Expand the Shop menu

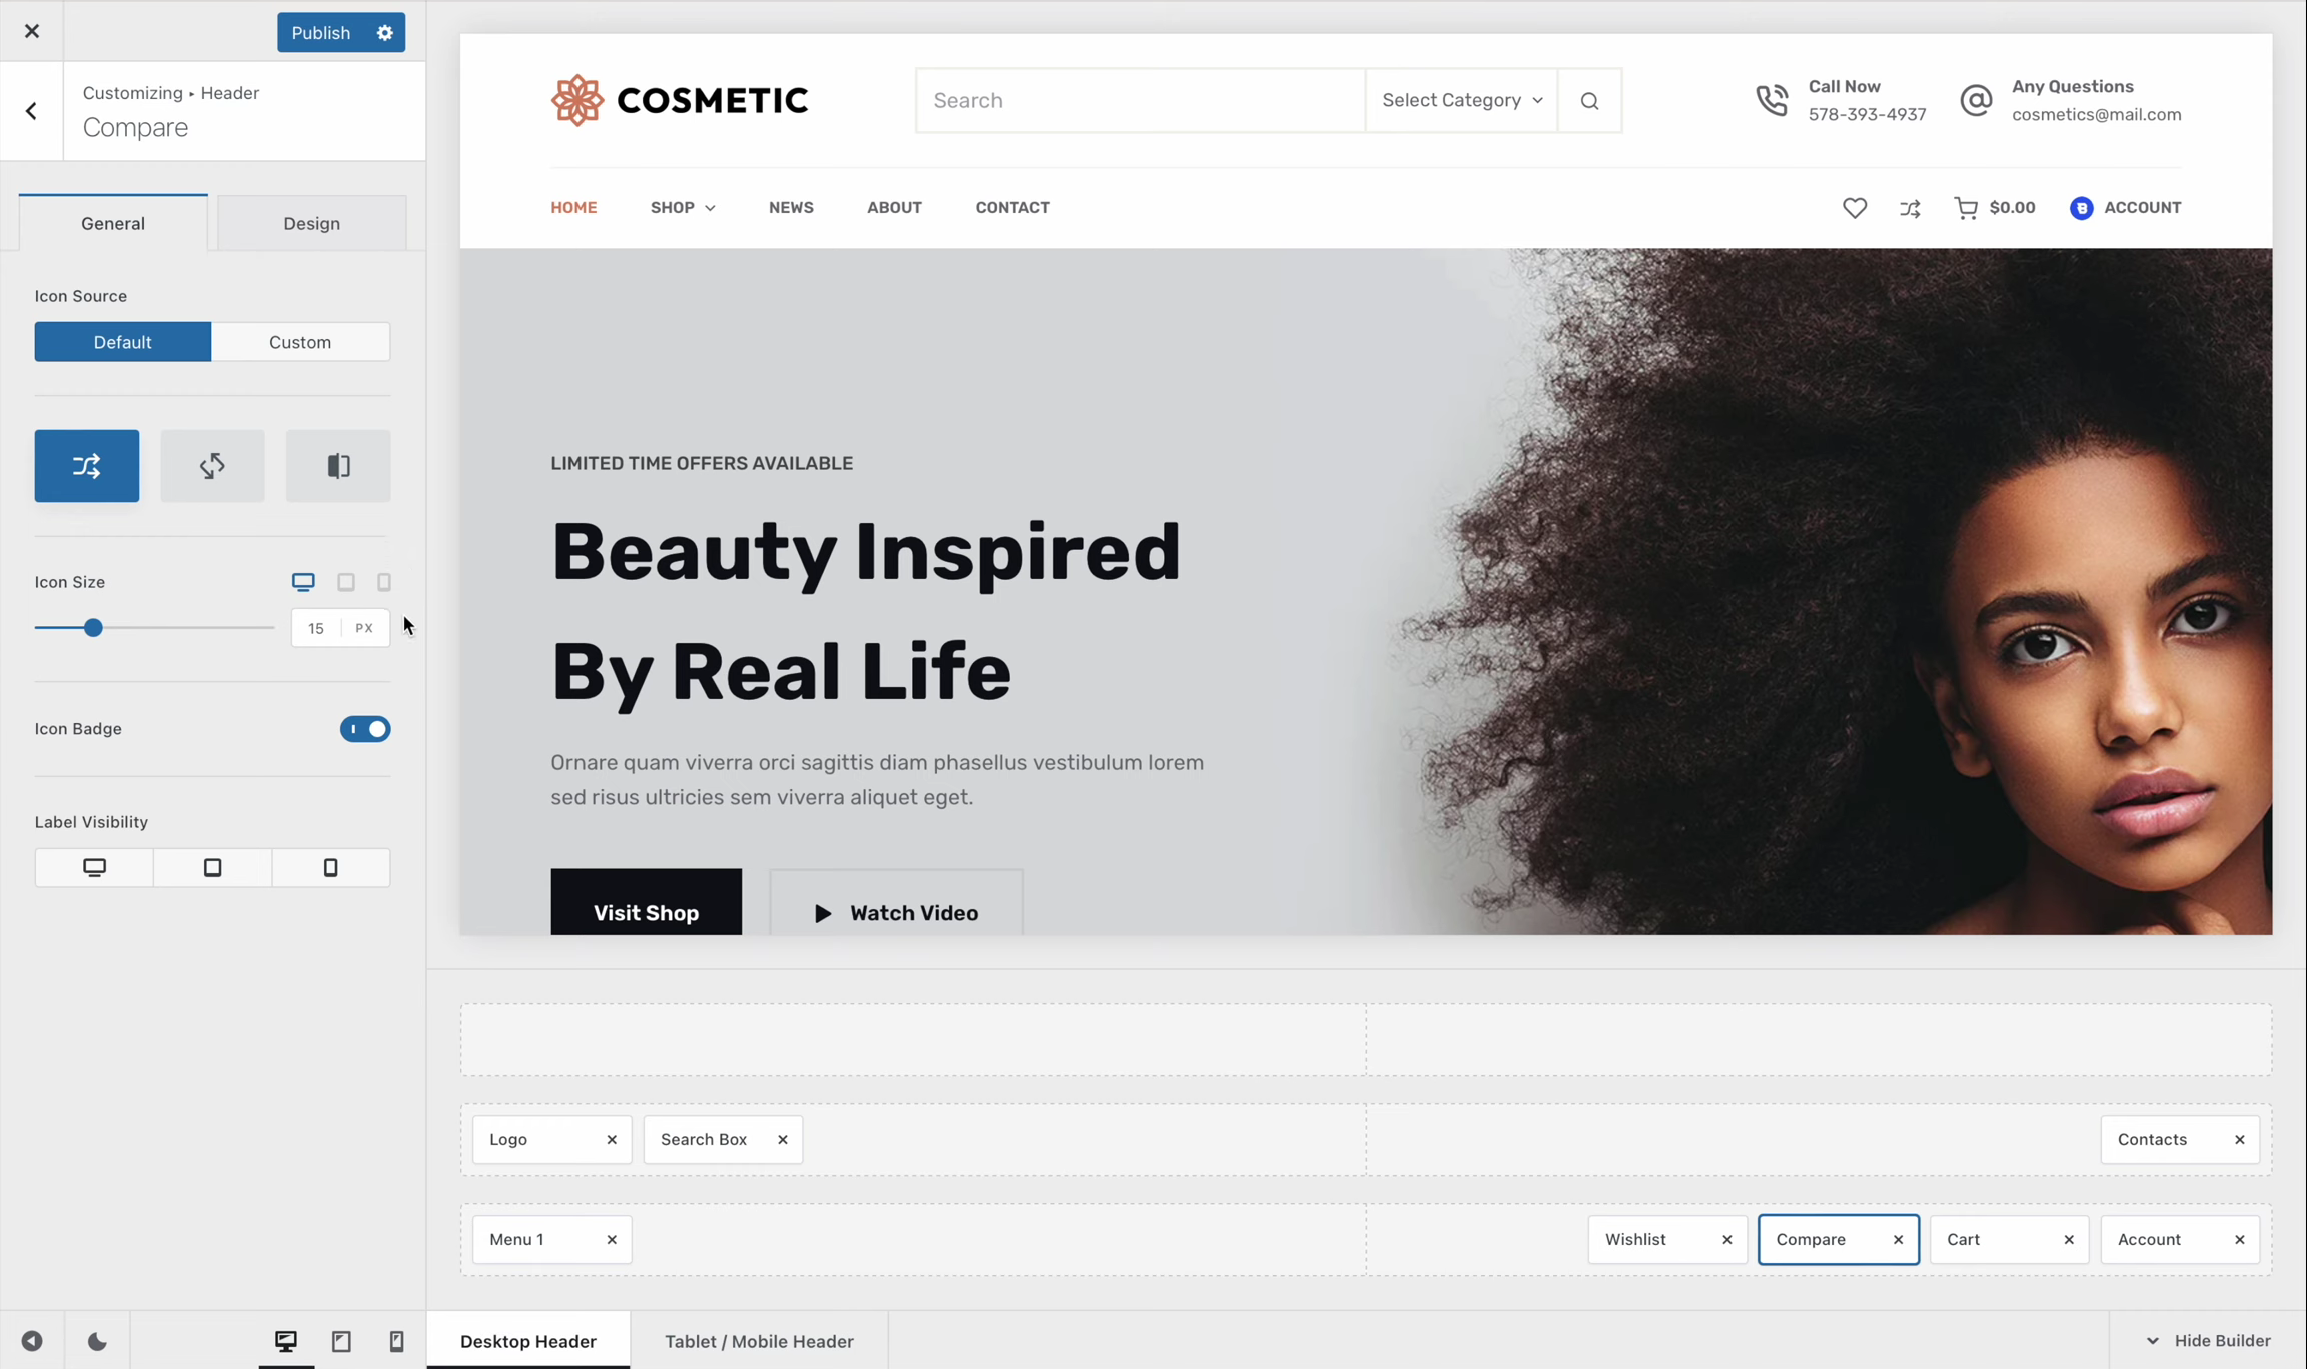click(x=683, y=208)
